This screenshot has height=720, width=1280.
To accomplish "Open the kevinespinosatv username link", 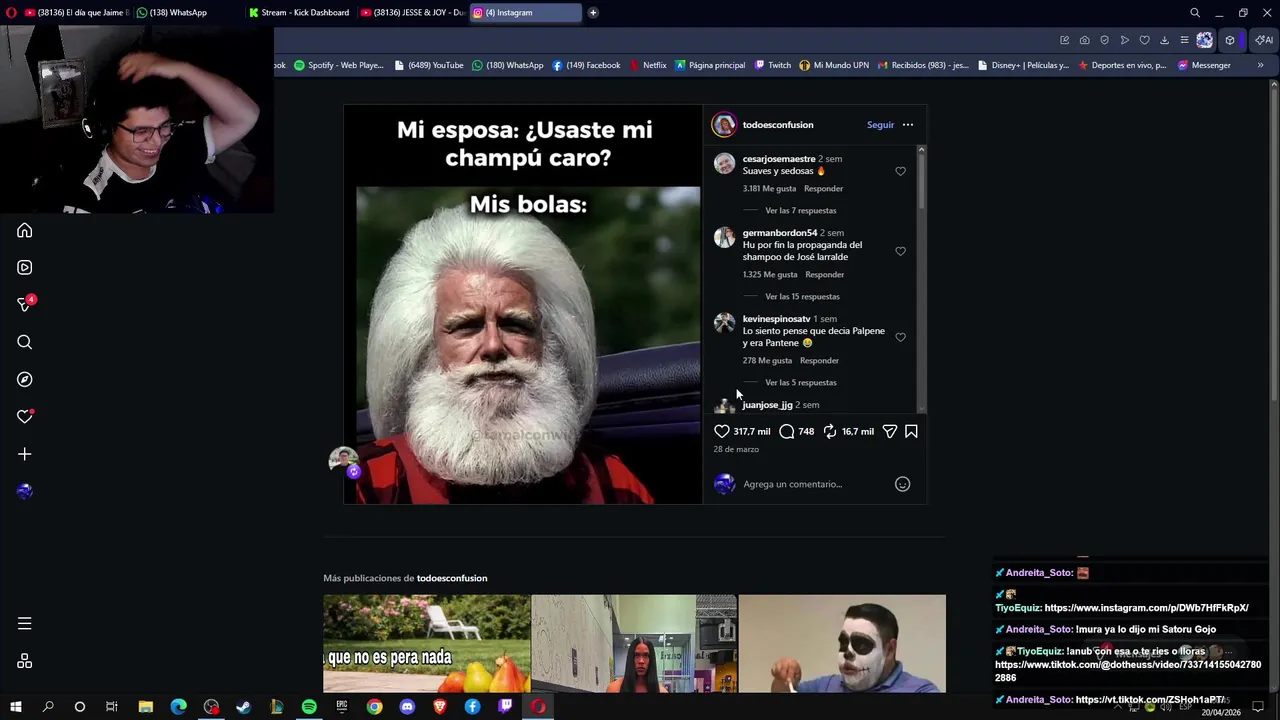I will 776,319.
